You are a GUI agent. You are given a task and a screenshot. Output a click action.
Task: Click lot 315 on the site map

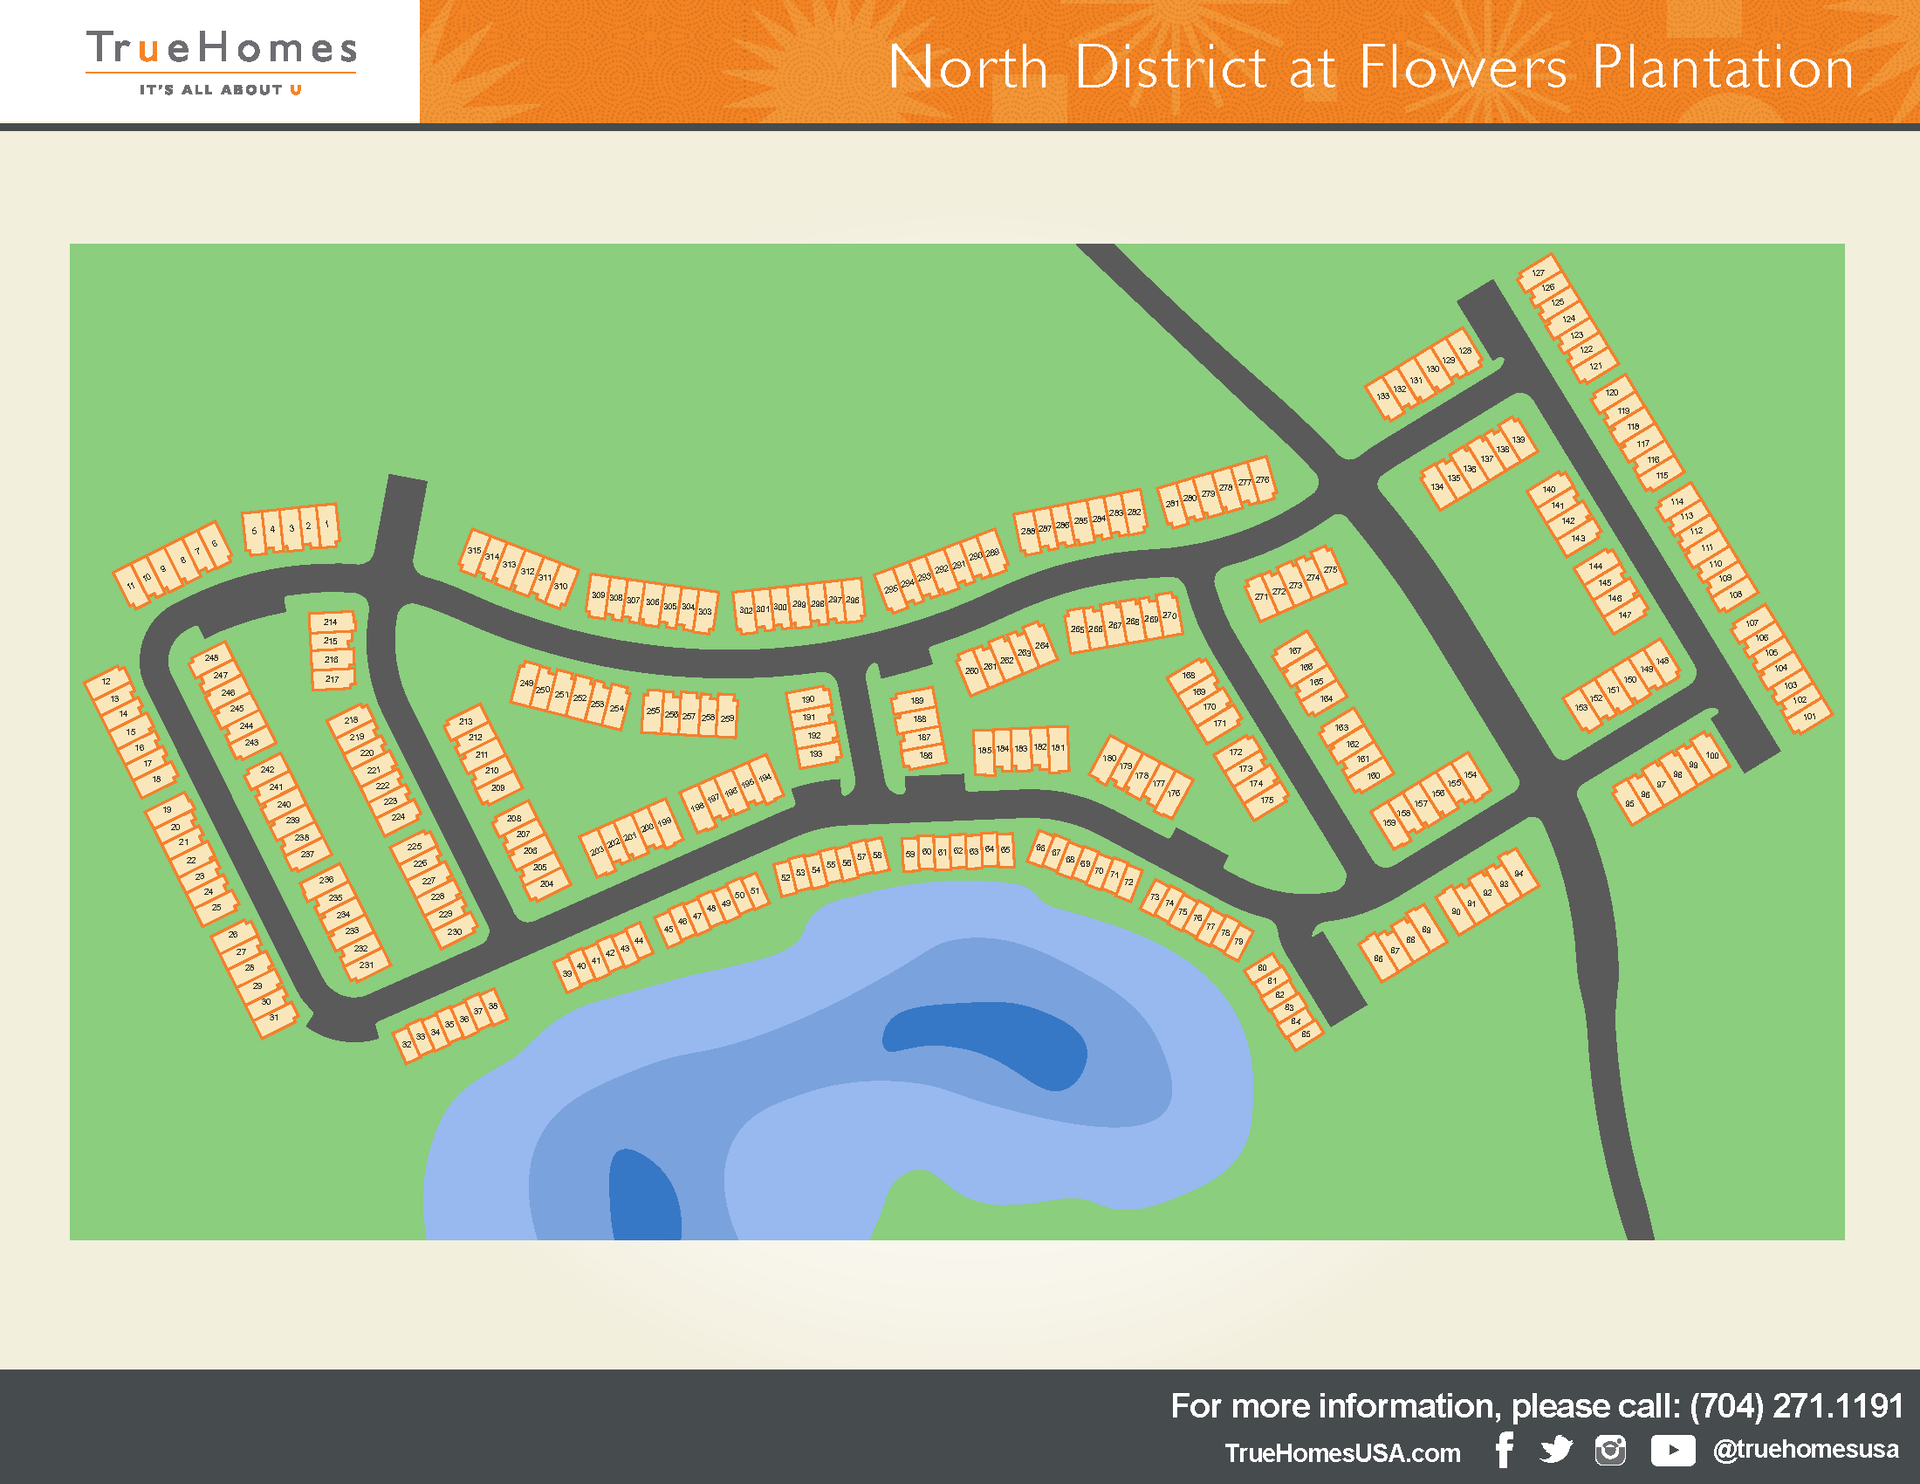(x=474, y=551)
